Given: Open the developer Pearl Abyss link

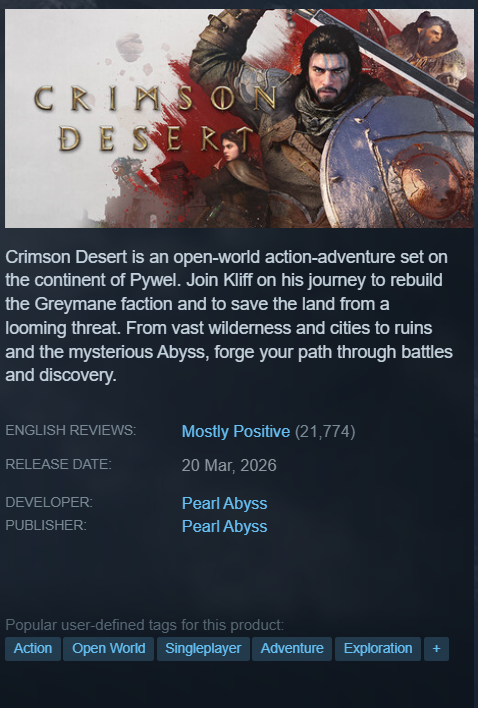Looking at the screenshot, I should click(224, 503).
